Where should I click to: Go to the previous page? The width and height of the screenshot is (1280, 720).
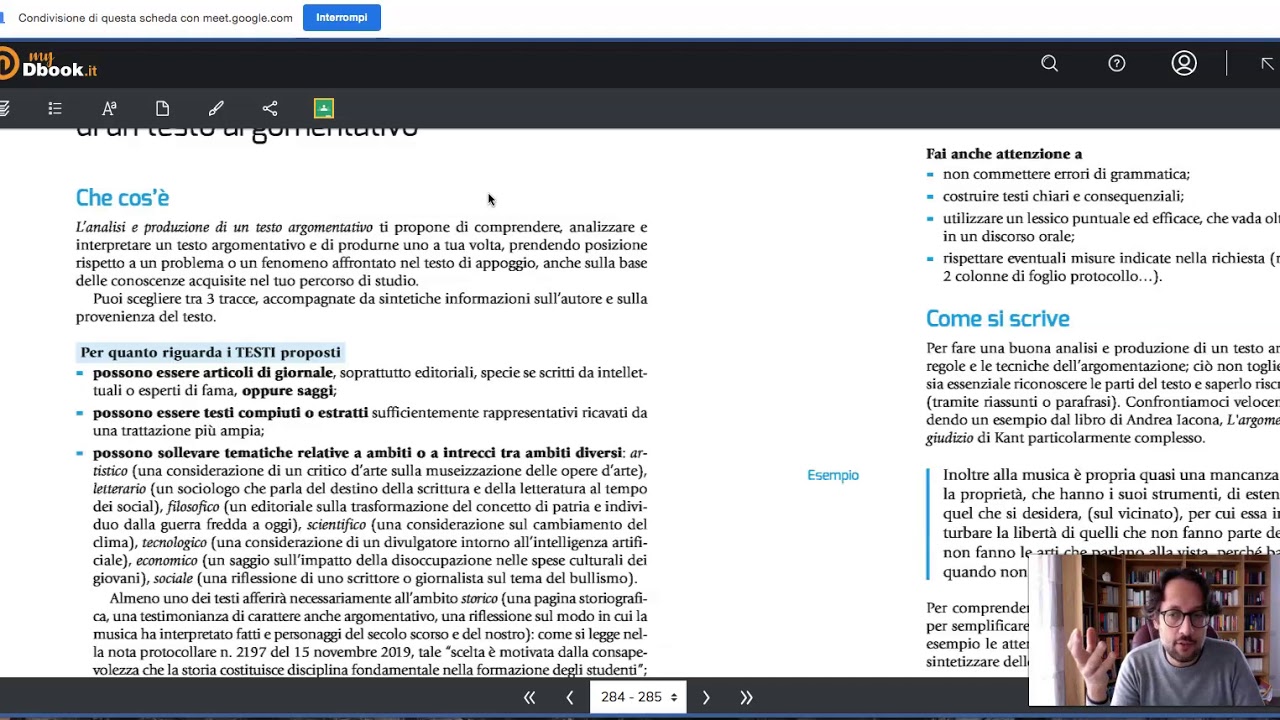click(x=569, y=698)
